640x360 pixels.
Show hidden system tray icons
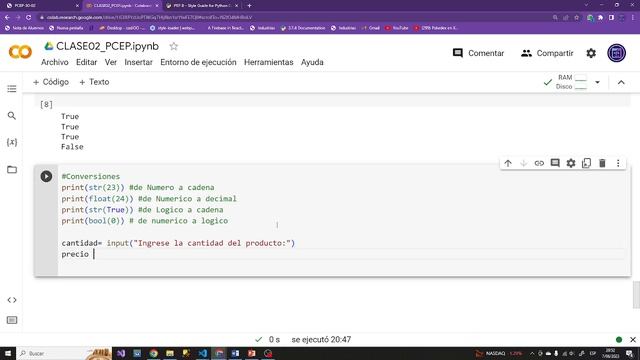tap(532, 353)
